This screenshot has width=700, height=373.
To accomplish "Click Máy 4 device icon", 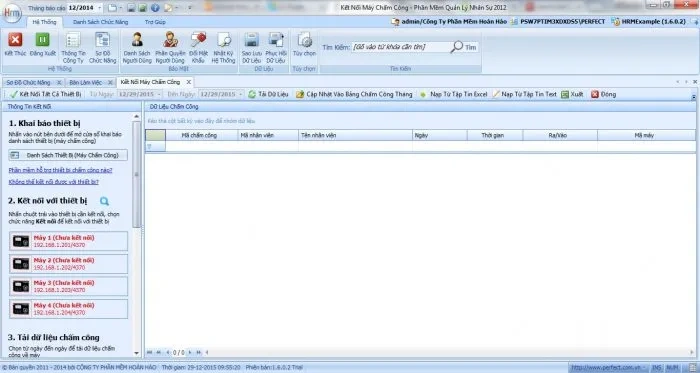I will pos(21,309).
